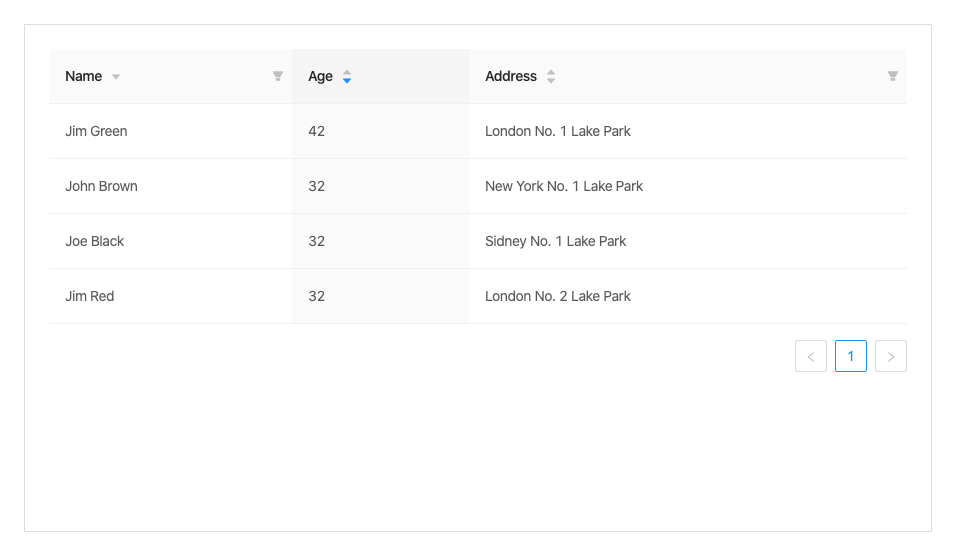Screen dimensions: 956x556
Task: Click New York No. 1 Lake Park address
Action: coord(564,186)
